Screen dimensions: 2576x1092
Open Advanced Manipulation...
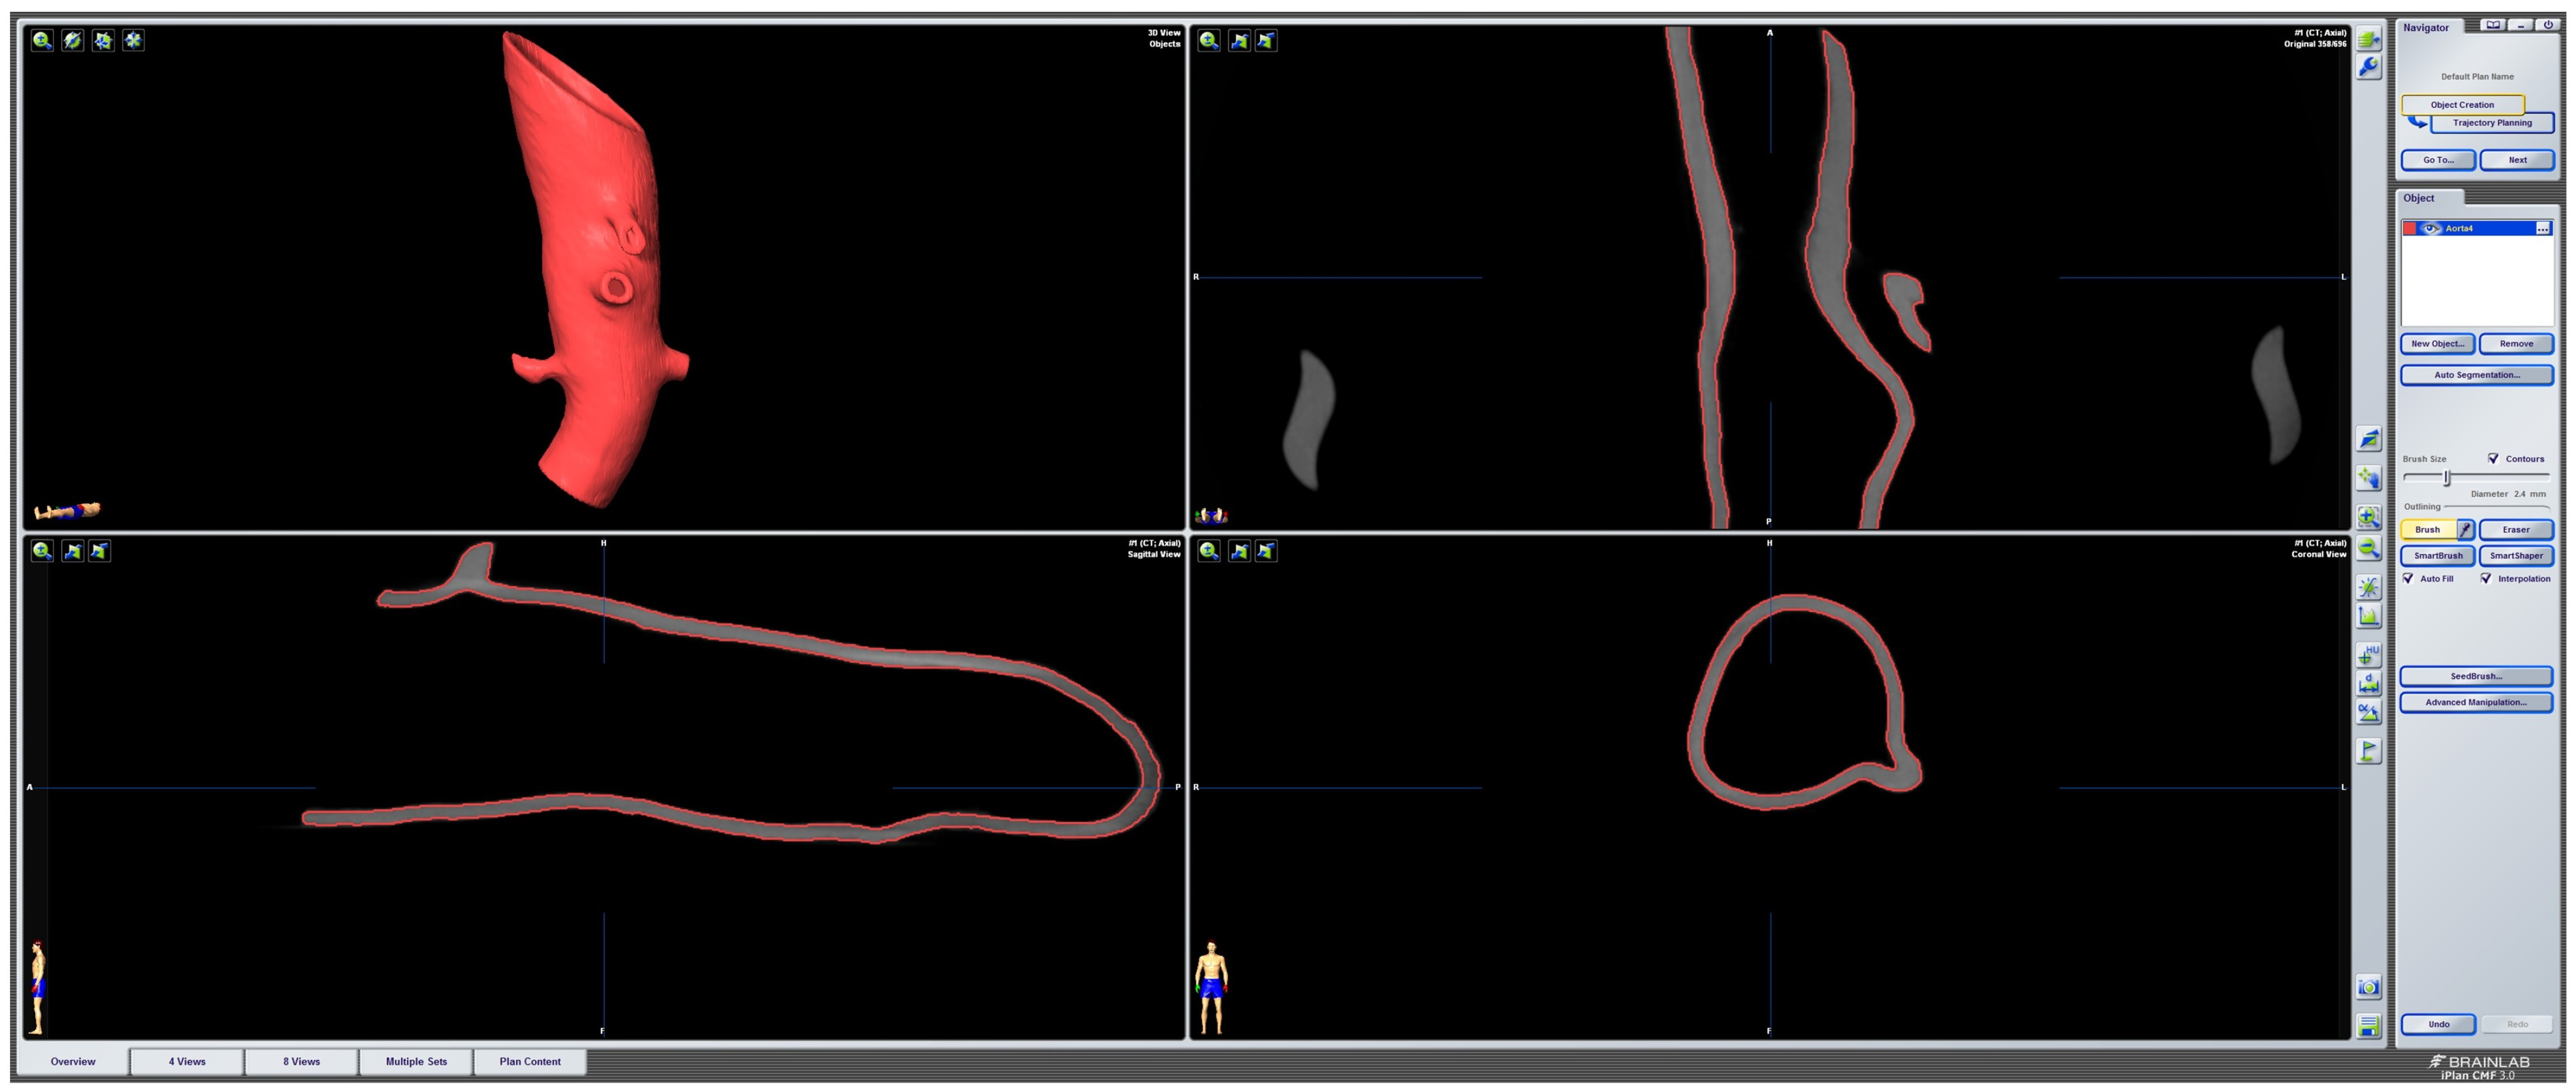point(2476,702)
